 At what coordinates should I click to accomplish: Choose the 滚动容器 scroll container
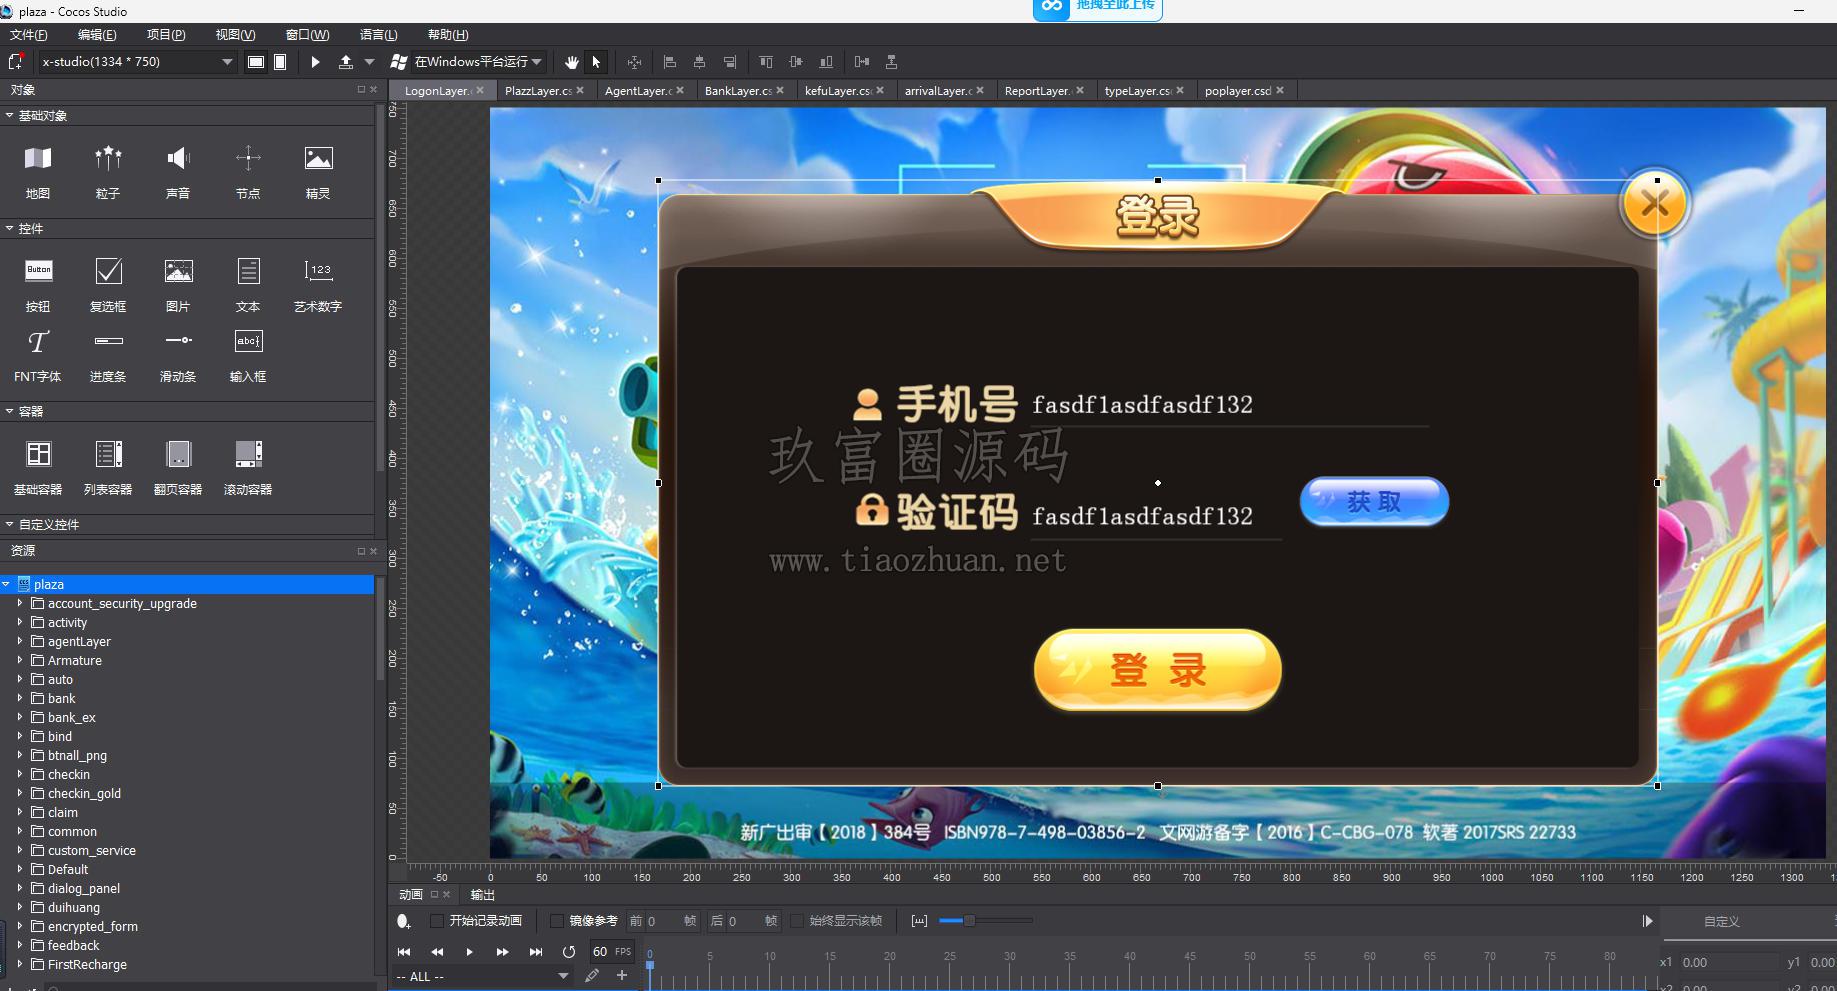click(x=248, y=467)
